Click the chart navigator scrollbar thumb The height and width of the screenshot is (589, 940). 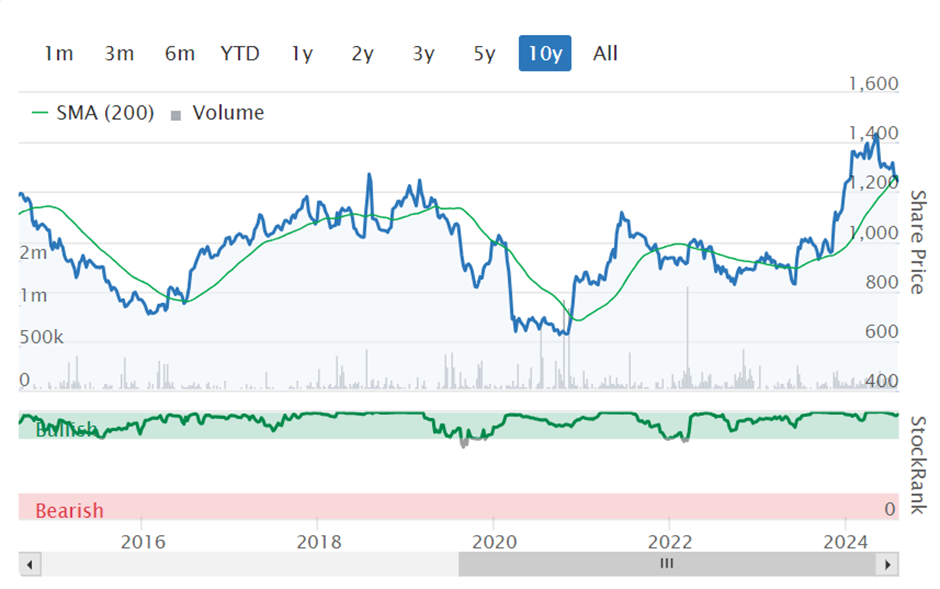pos(667,564)
